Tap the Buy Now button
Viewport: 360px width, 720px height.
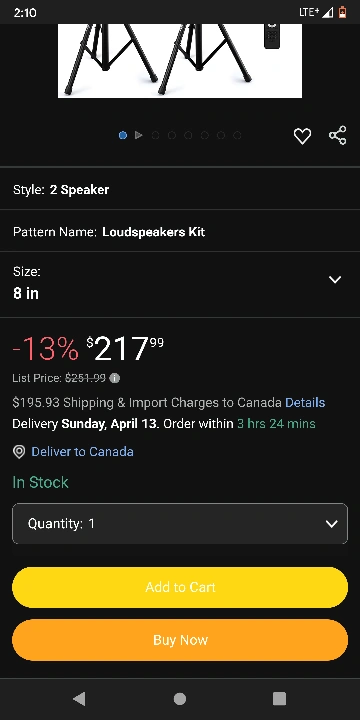click(180, 640)
